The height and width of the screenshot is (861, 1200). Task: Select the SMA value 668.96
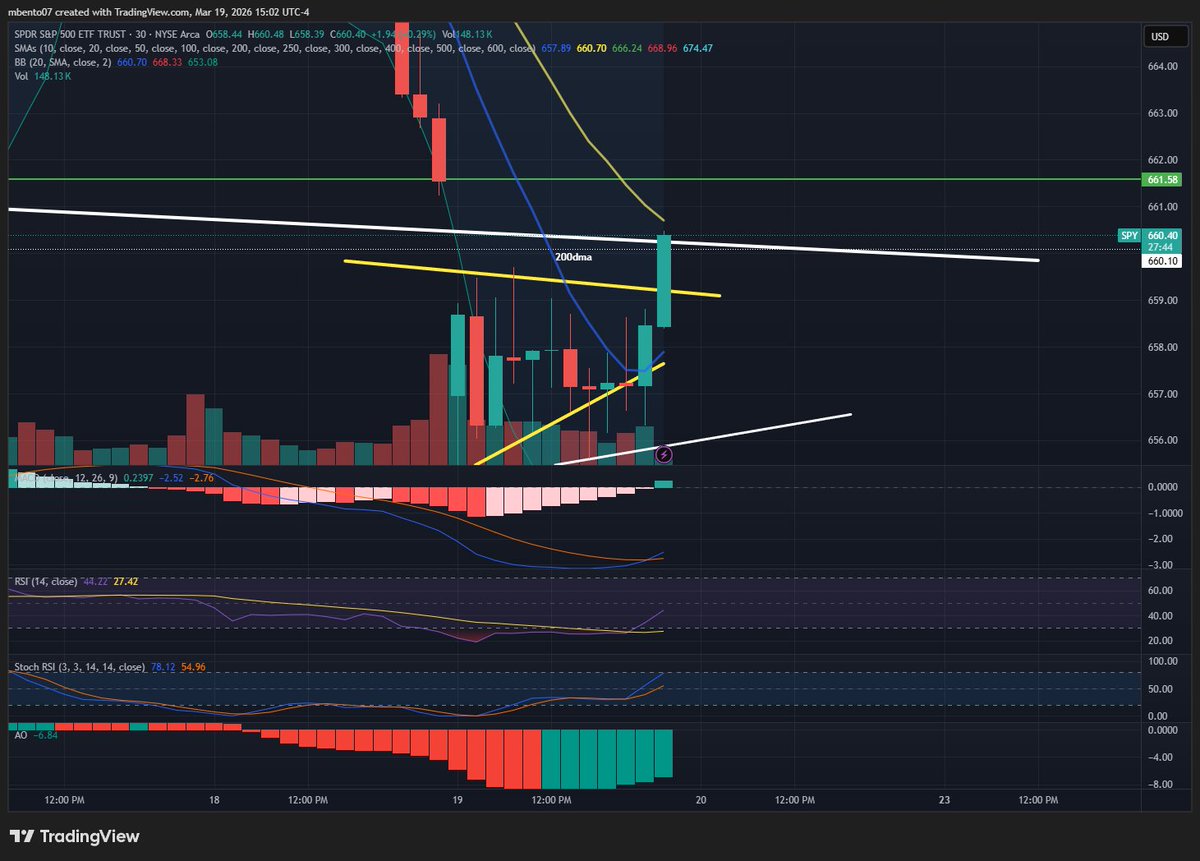(x=663, y=48)
